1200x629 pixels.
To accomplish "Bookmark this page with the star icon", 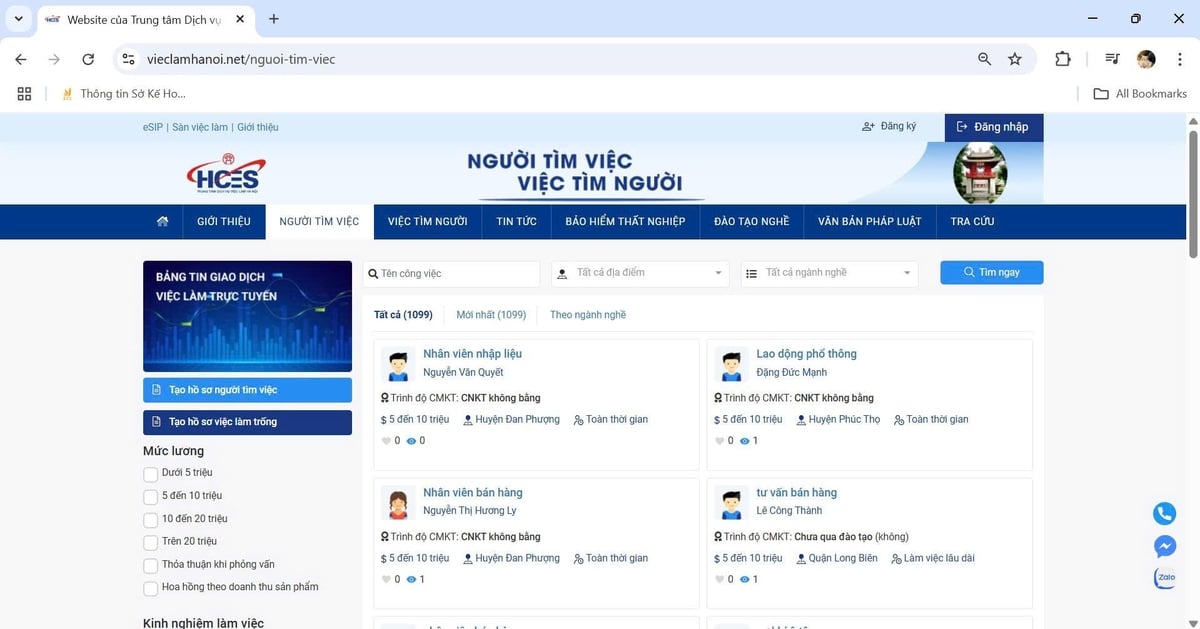I will 1015,59.
